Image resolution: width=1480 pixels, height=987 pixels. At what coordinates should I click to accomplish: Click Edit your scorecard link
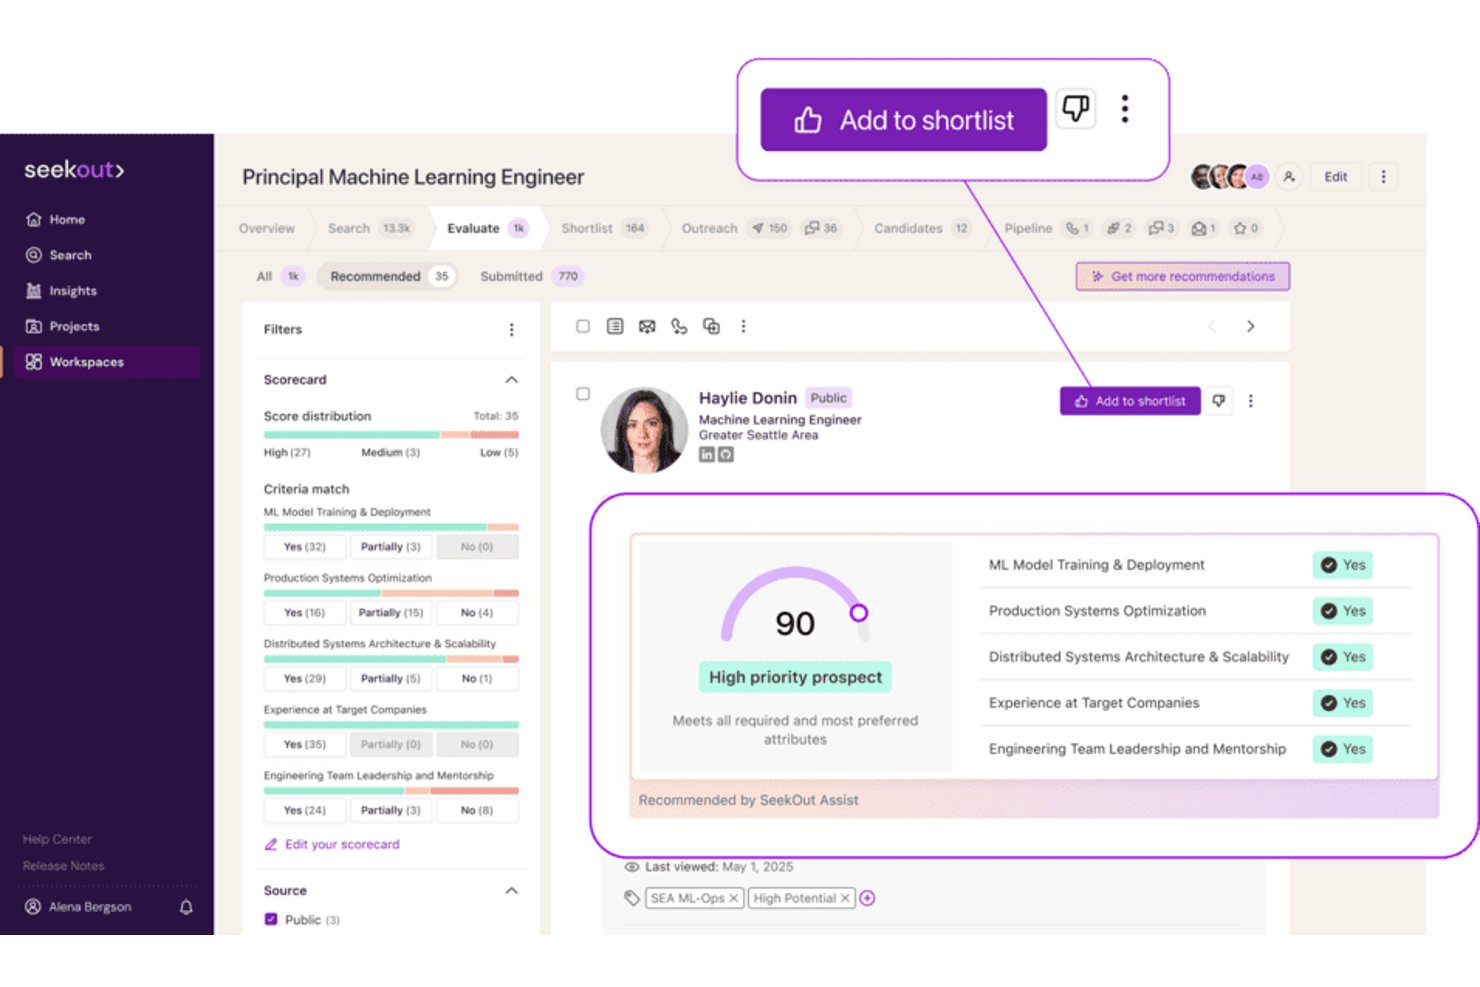(x=342, y=844)
